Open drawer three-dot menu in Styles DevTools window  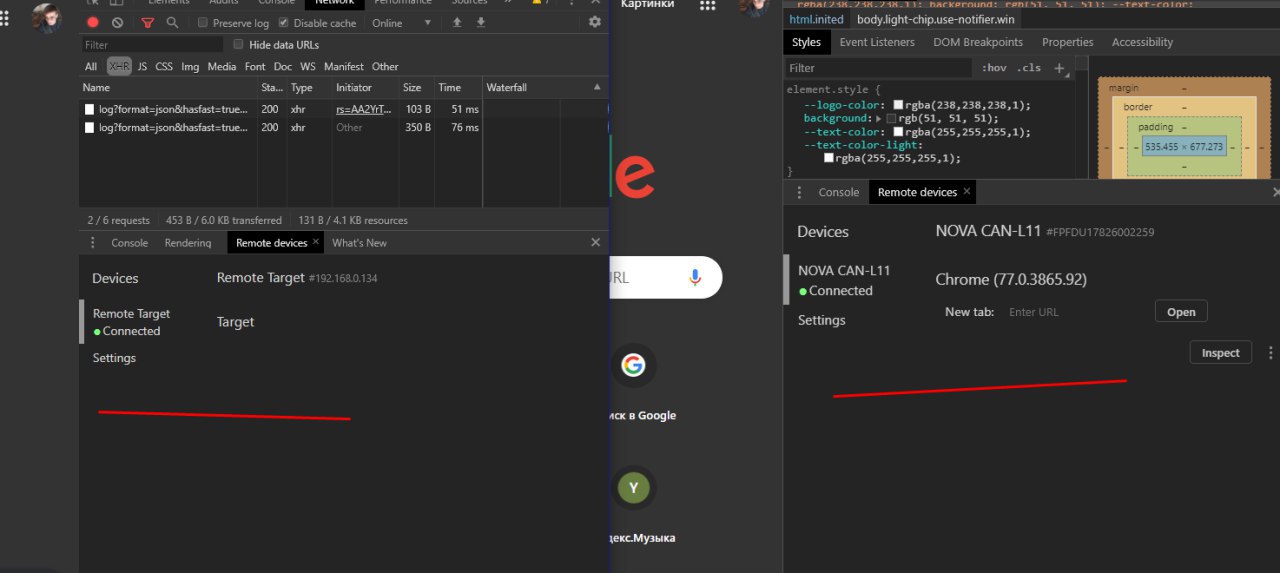(799, 192)
